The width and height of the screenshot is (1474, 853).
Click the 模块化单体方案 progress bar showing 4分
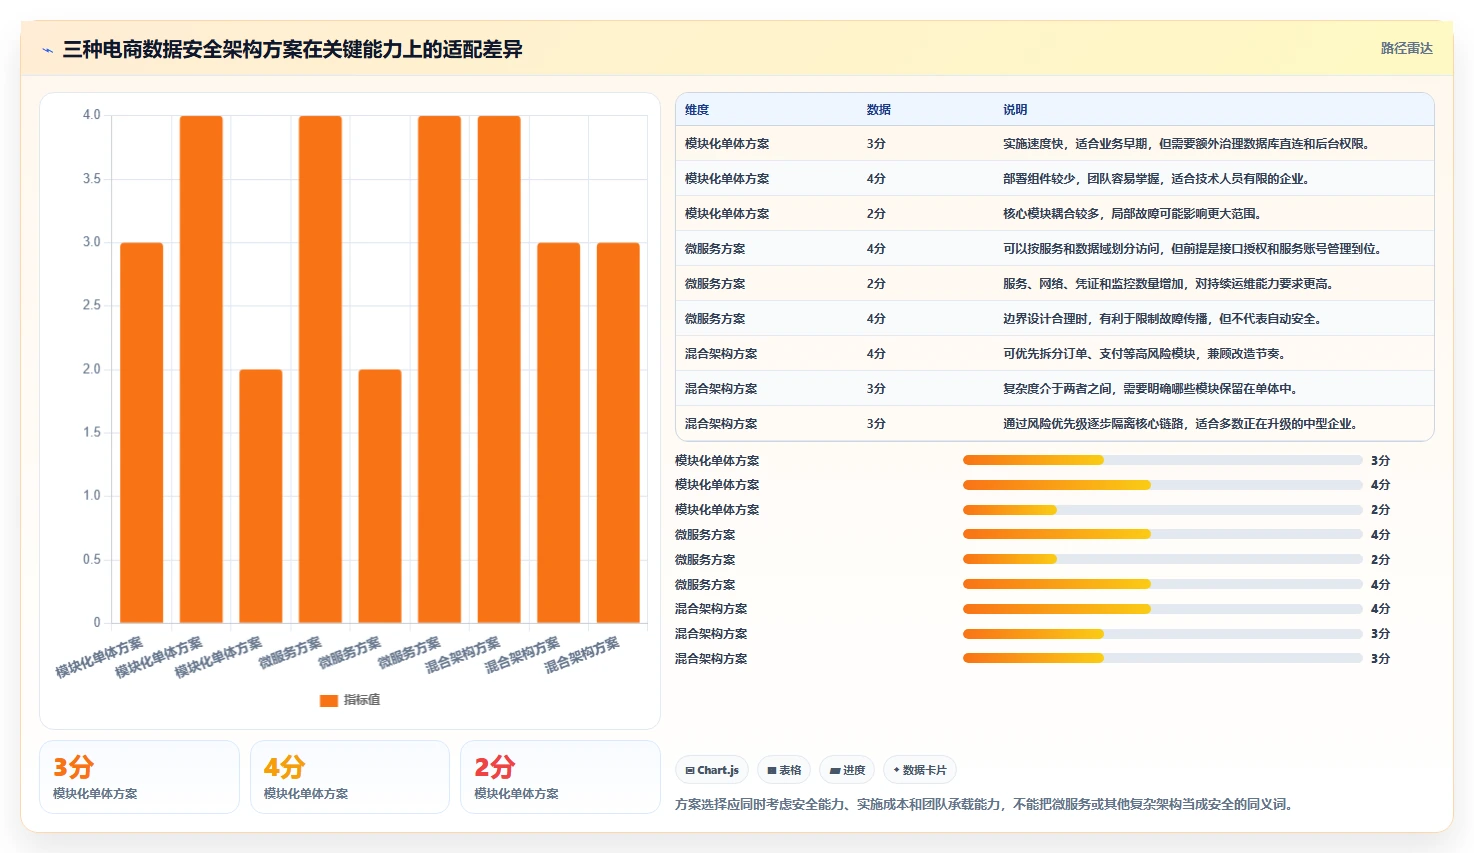coord(1162,485)
